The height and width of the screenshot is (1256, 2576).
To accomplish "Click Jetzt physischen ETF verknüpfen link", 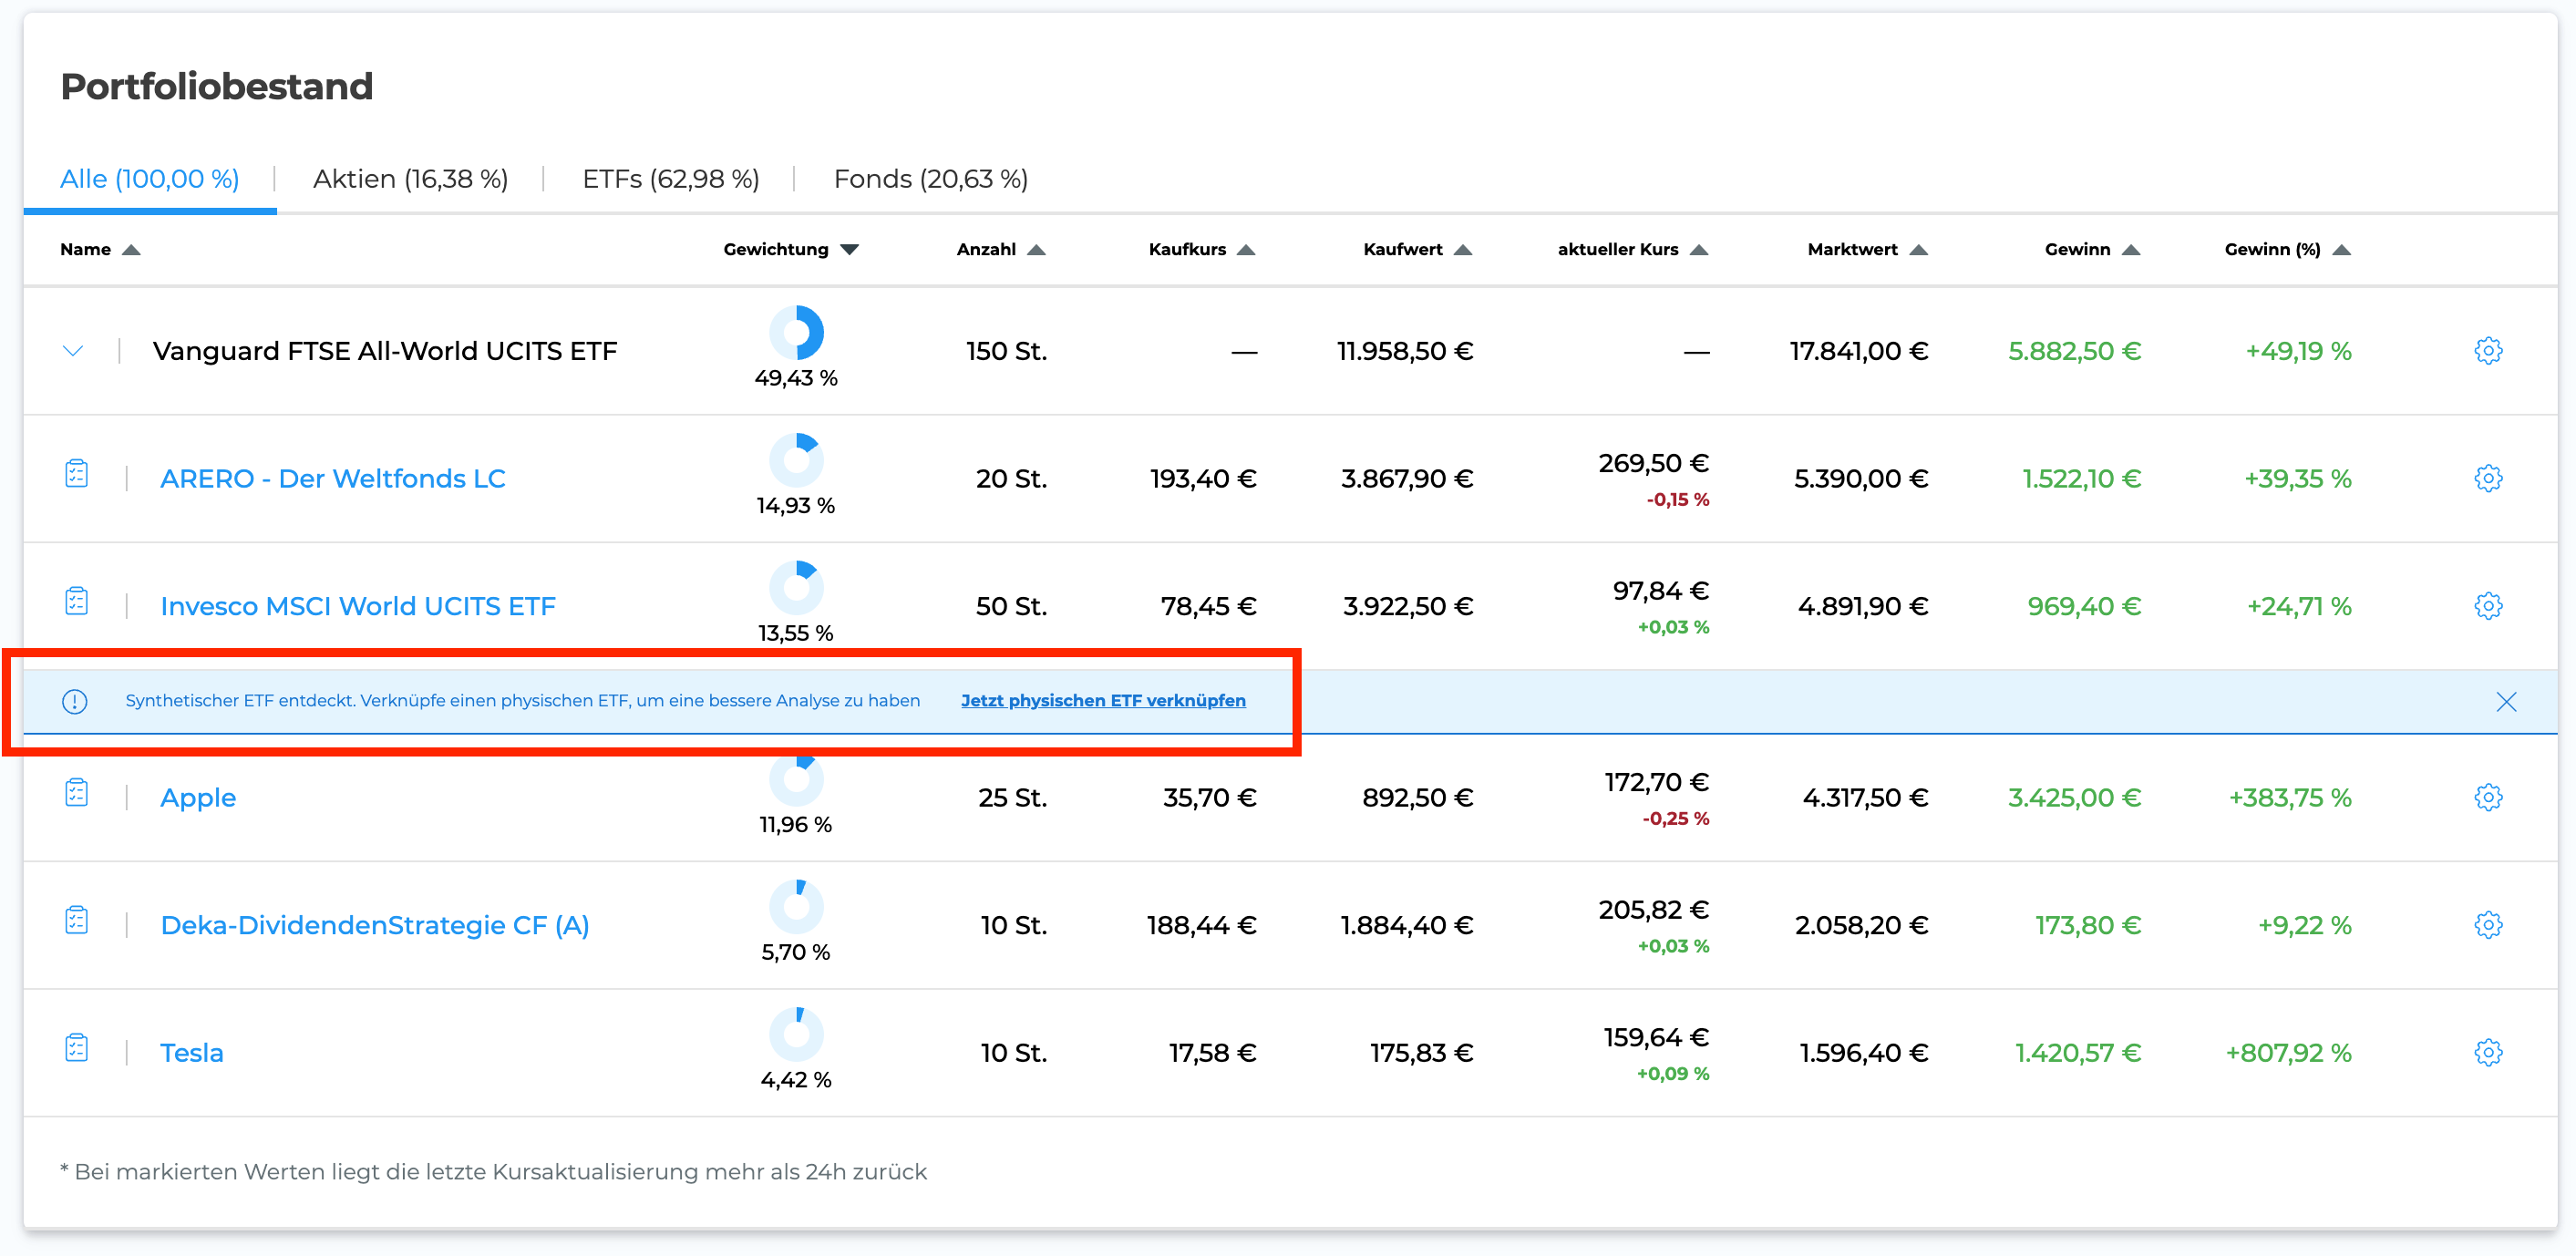I will [x=1103, y=700].
